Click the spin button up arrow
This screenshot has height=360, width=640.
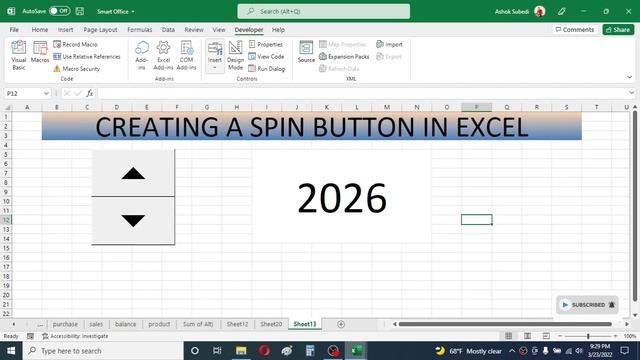(133, 173)
